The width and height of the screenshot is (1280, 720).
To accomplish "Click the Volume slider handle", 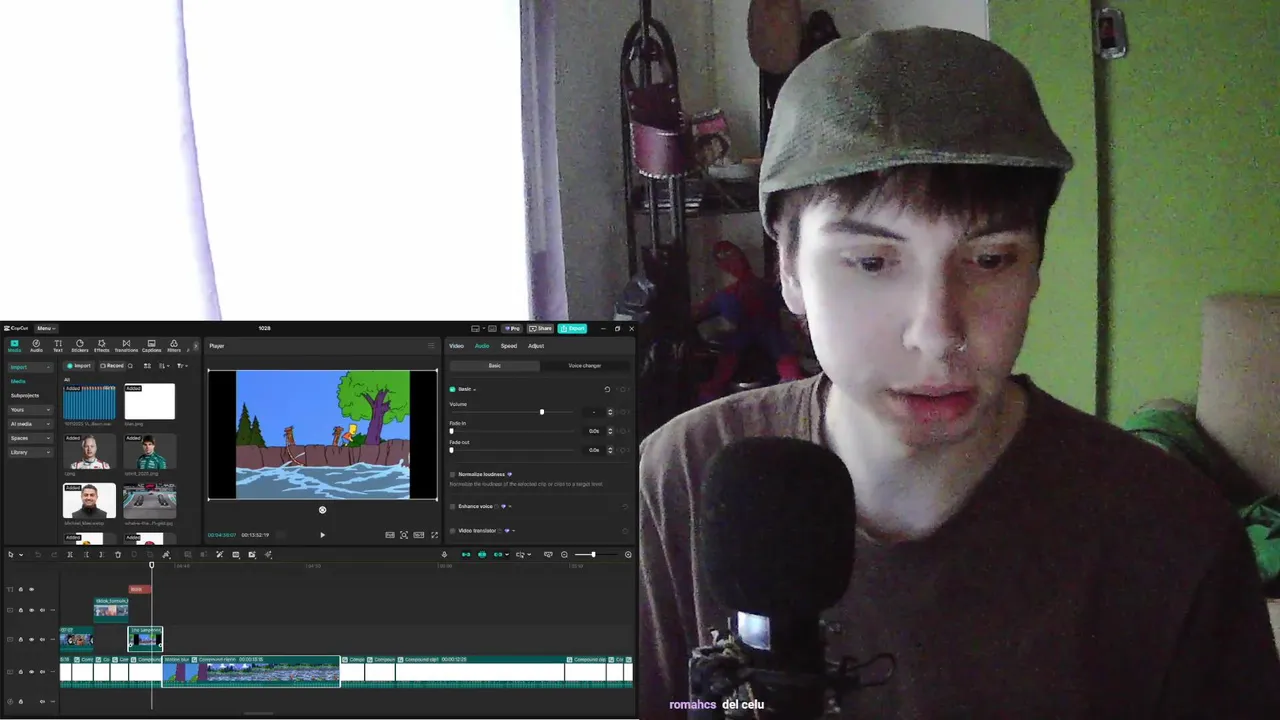I will pyautogui.click(x=542, y=412).
